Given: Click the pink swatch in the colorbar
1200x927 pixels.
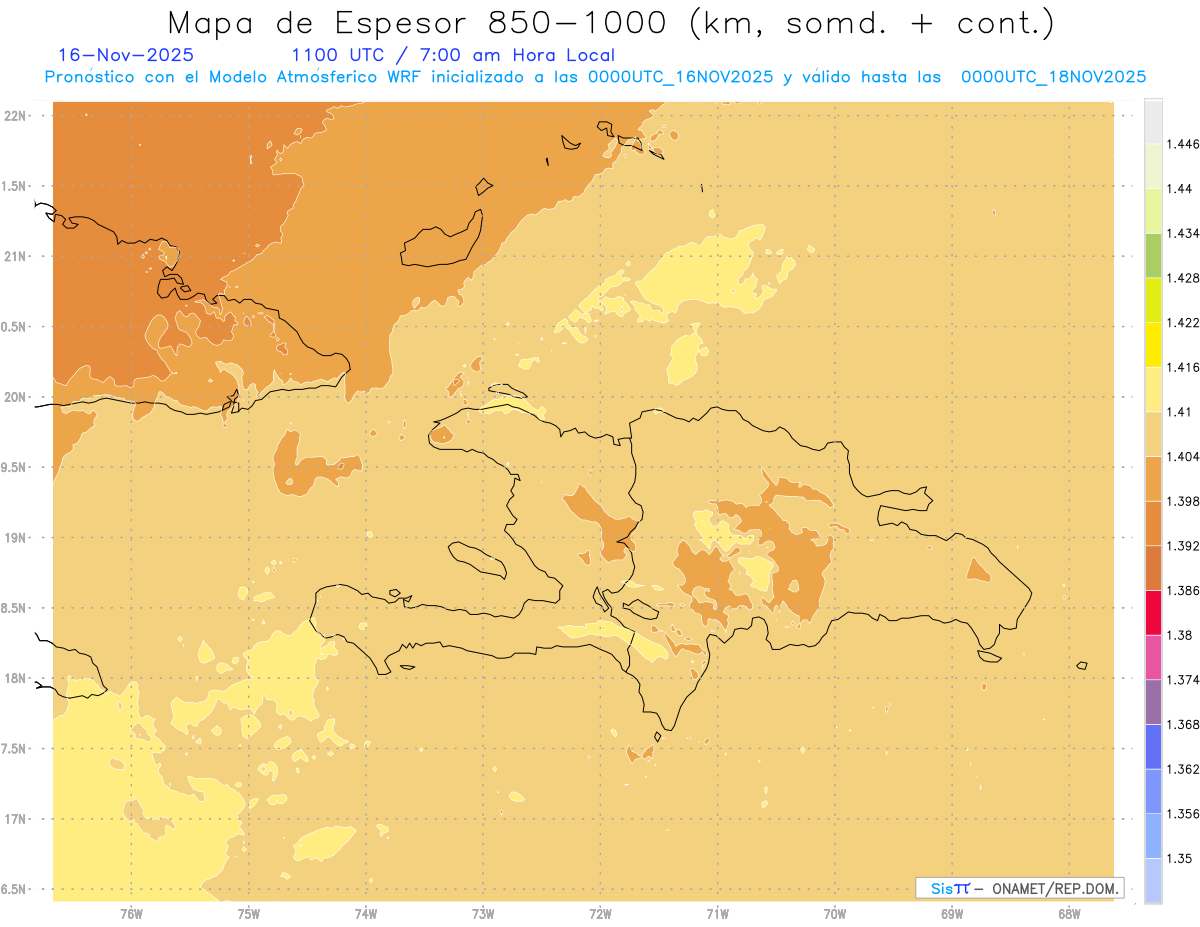Looking at the screenshot, I should tap(1153, 657).
